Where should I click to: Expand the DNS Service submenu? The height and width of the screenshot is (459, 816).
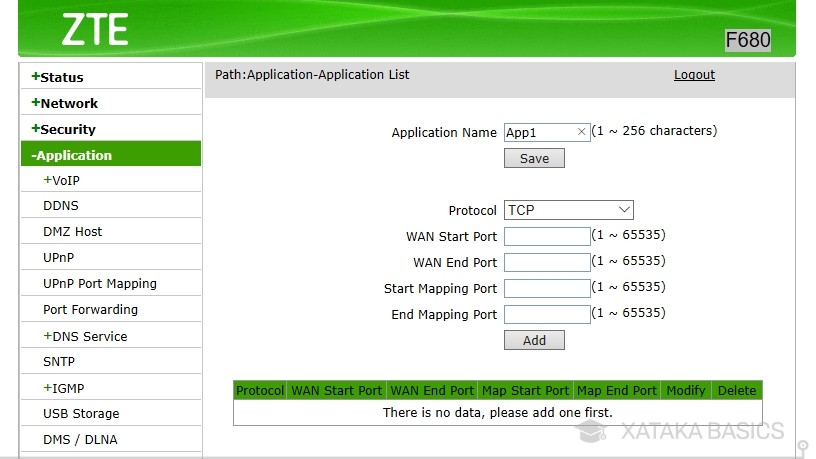[85, 336]
